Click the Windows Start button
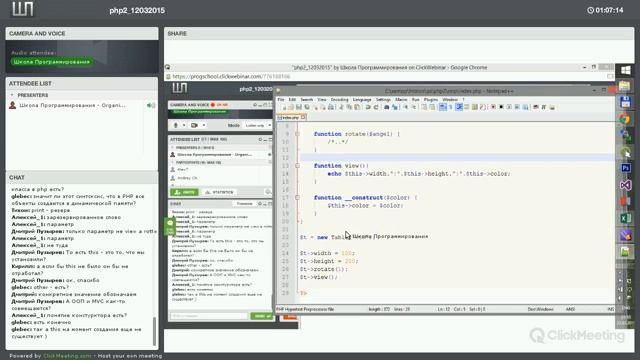Image resolution: width=640 pixels, height=360 pixels. (x=625, y=70)
